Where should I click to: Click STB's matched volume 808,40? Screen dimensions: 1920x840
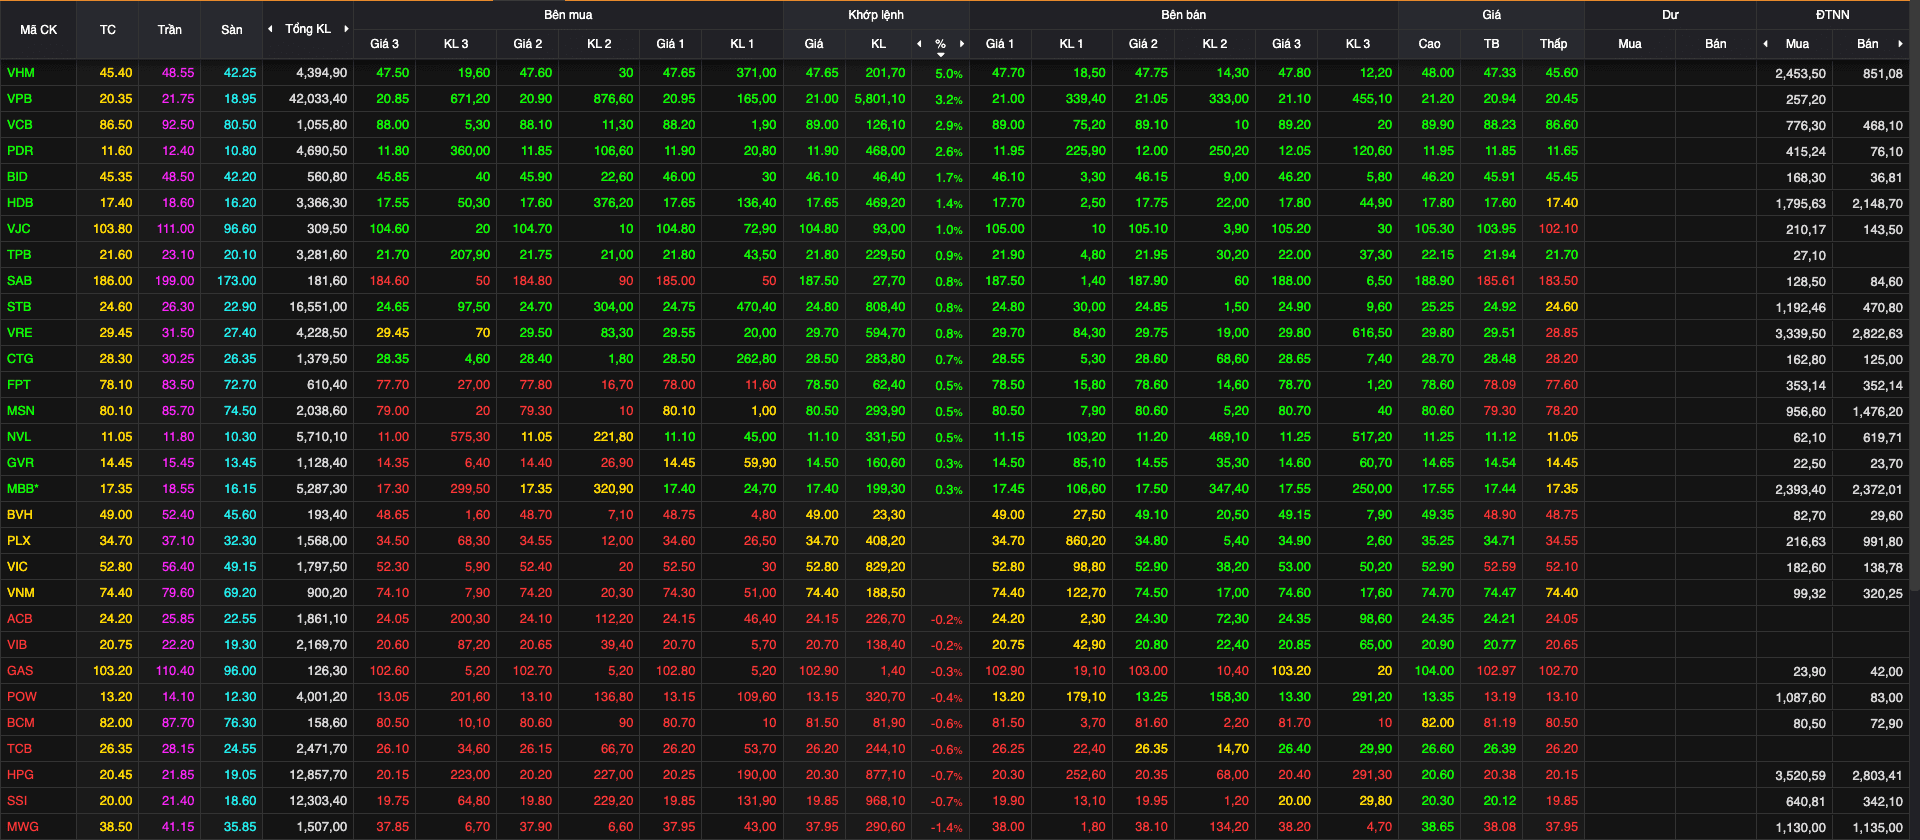[885, 307]
